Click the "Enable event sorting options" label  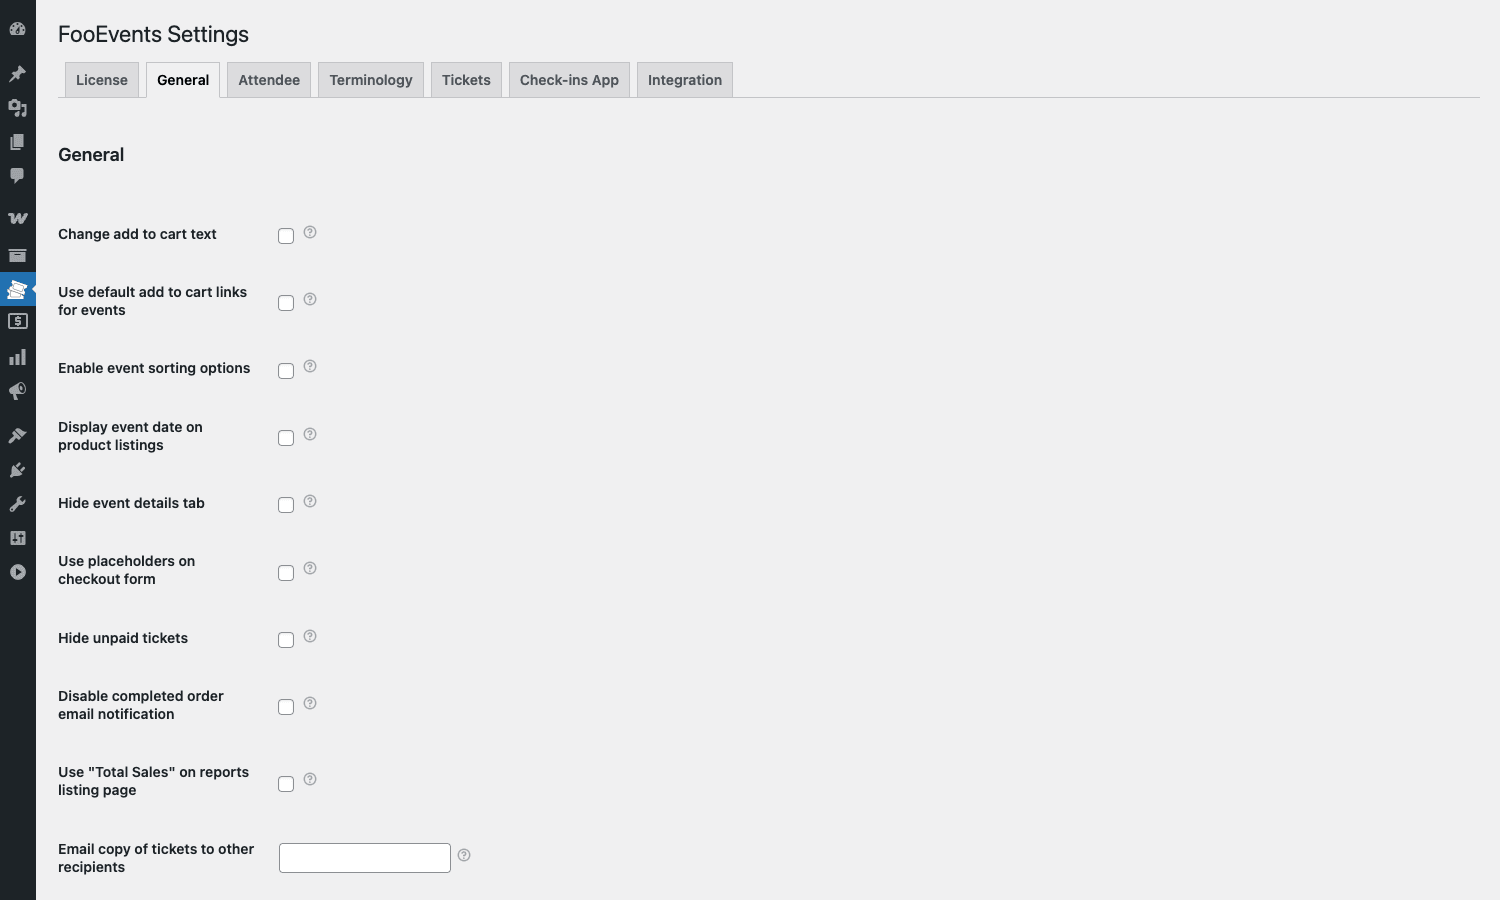[154, 368]
